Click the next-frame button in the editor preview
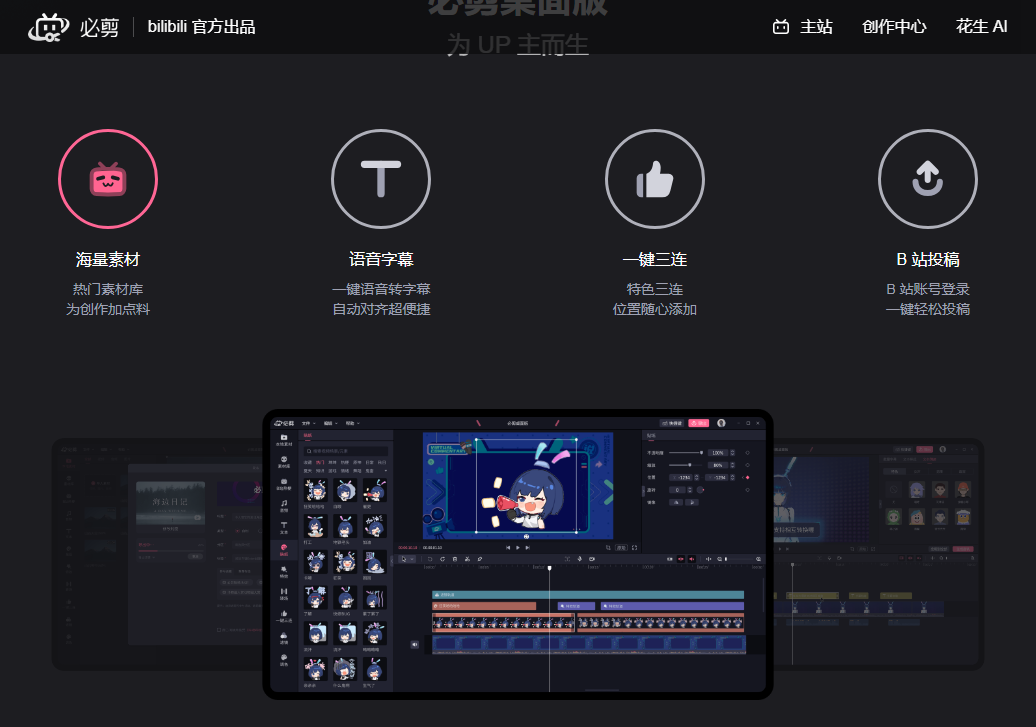 coord(527,547)
